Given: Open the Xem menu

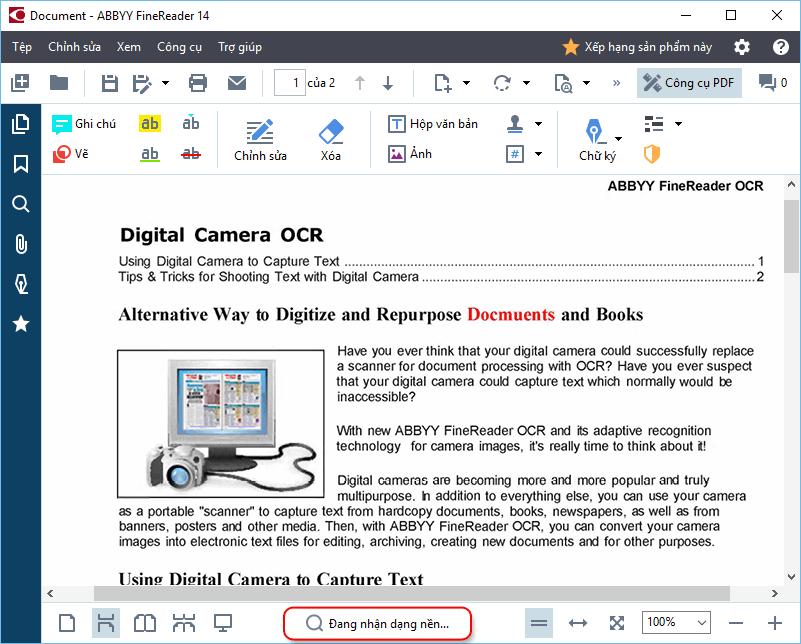Looking at the screenshot, I should pyautogui.click(x=129, y=47).
